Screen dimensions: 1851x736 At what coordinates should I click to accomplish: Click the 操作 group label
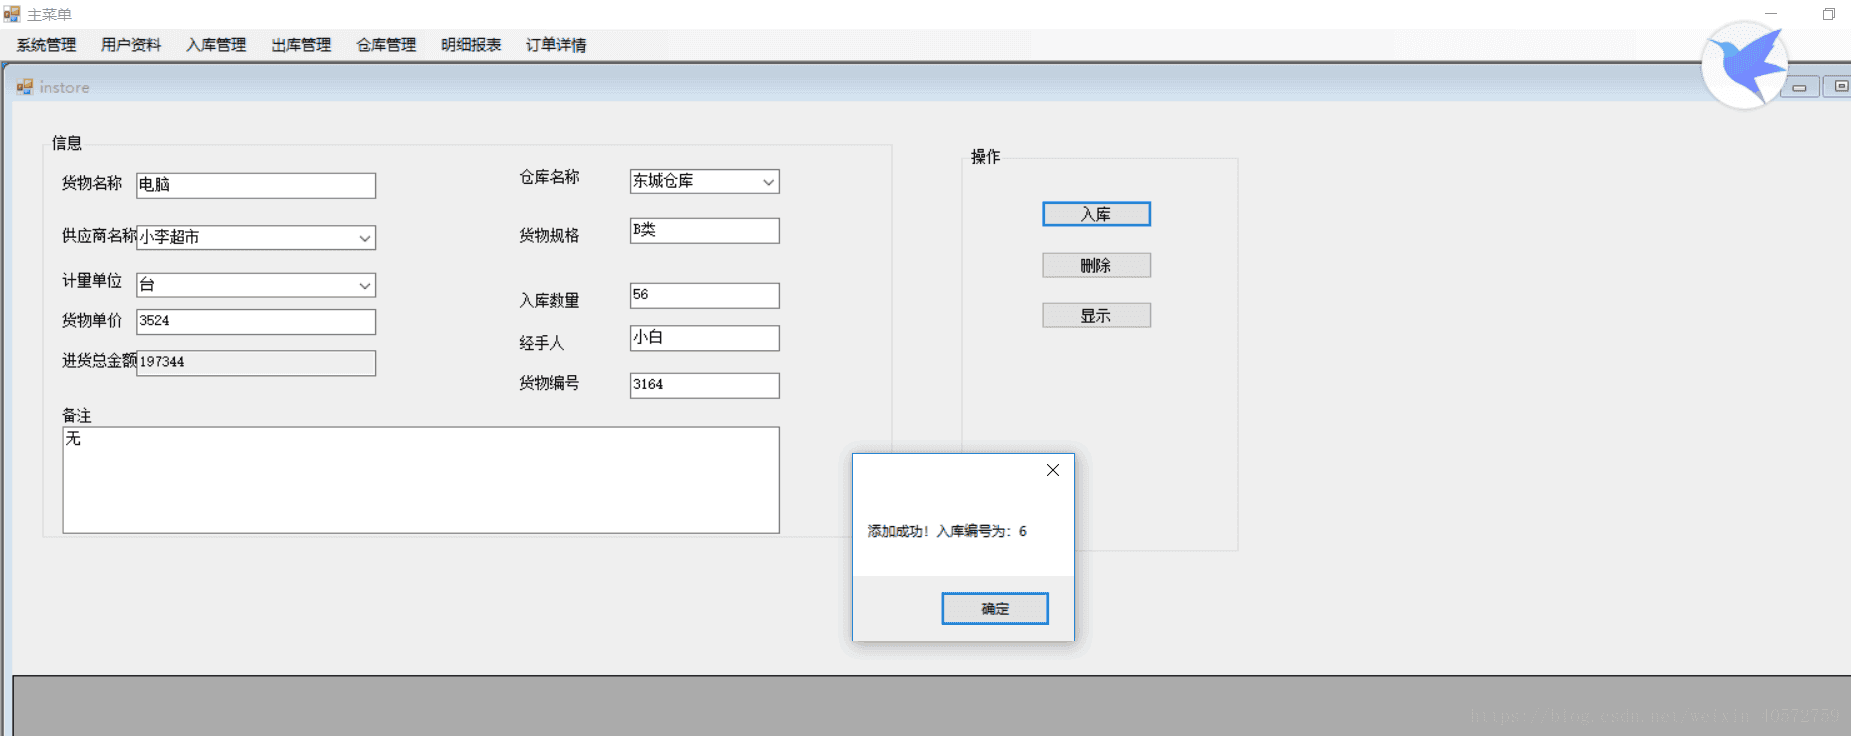click(x=985, y=156)
